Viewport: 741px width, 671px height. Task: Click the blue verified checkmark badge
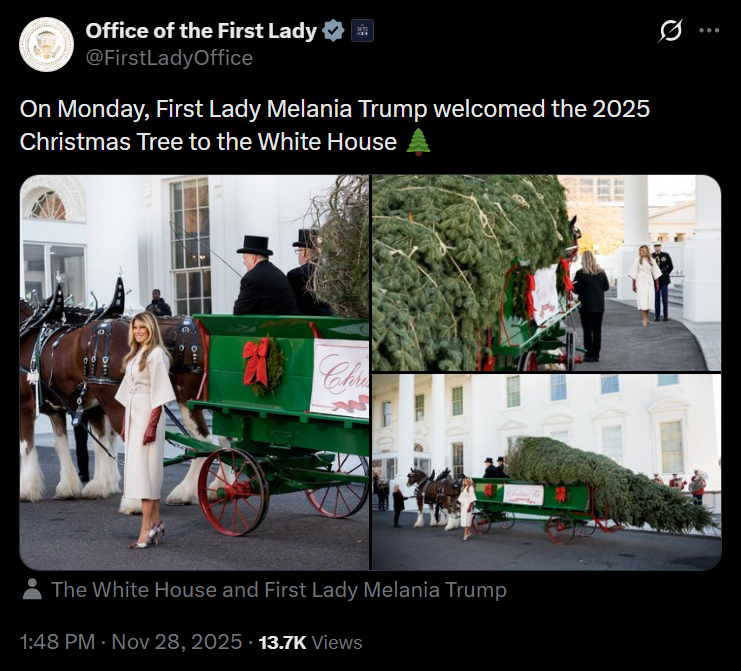tap(334, 31)
